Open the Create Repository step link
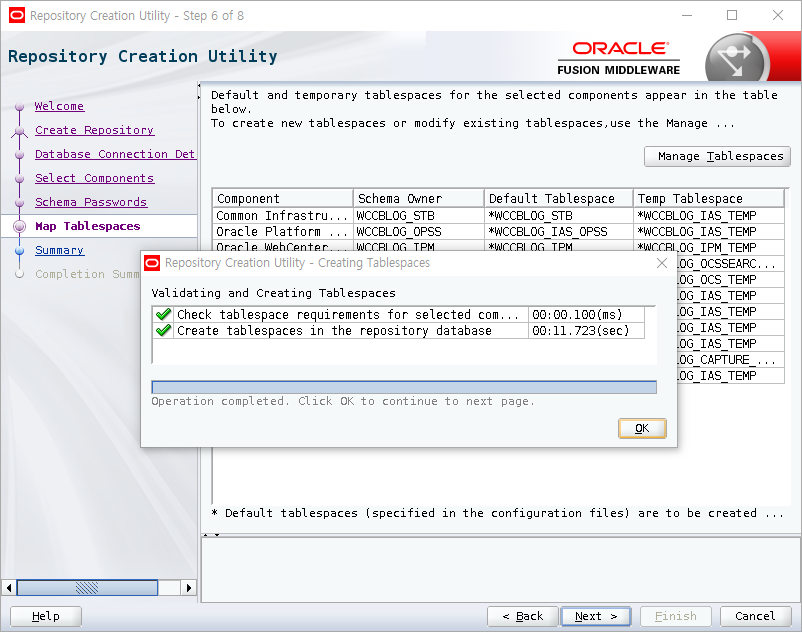 (94, 130)
